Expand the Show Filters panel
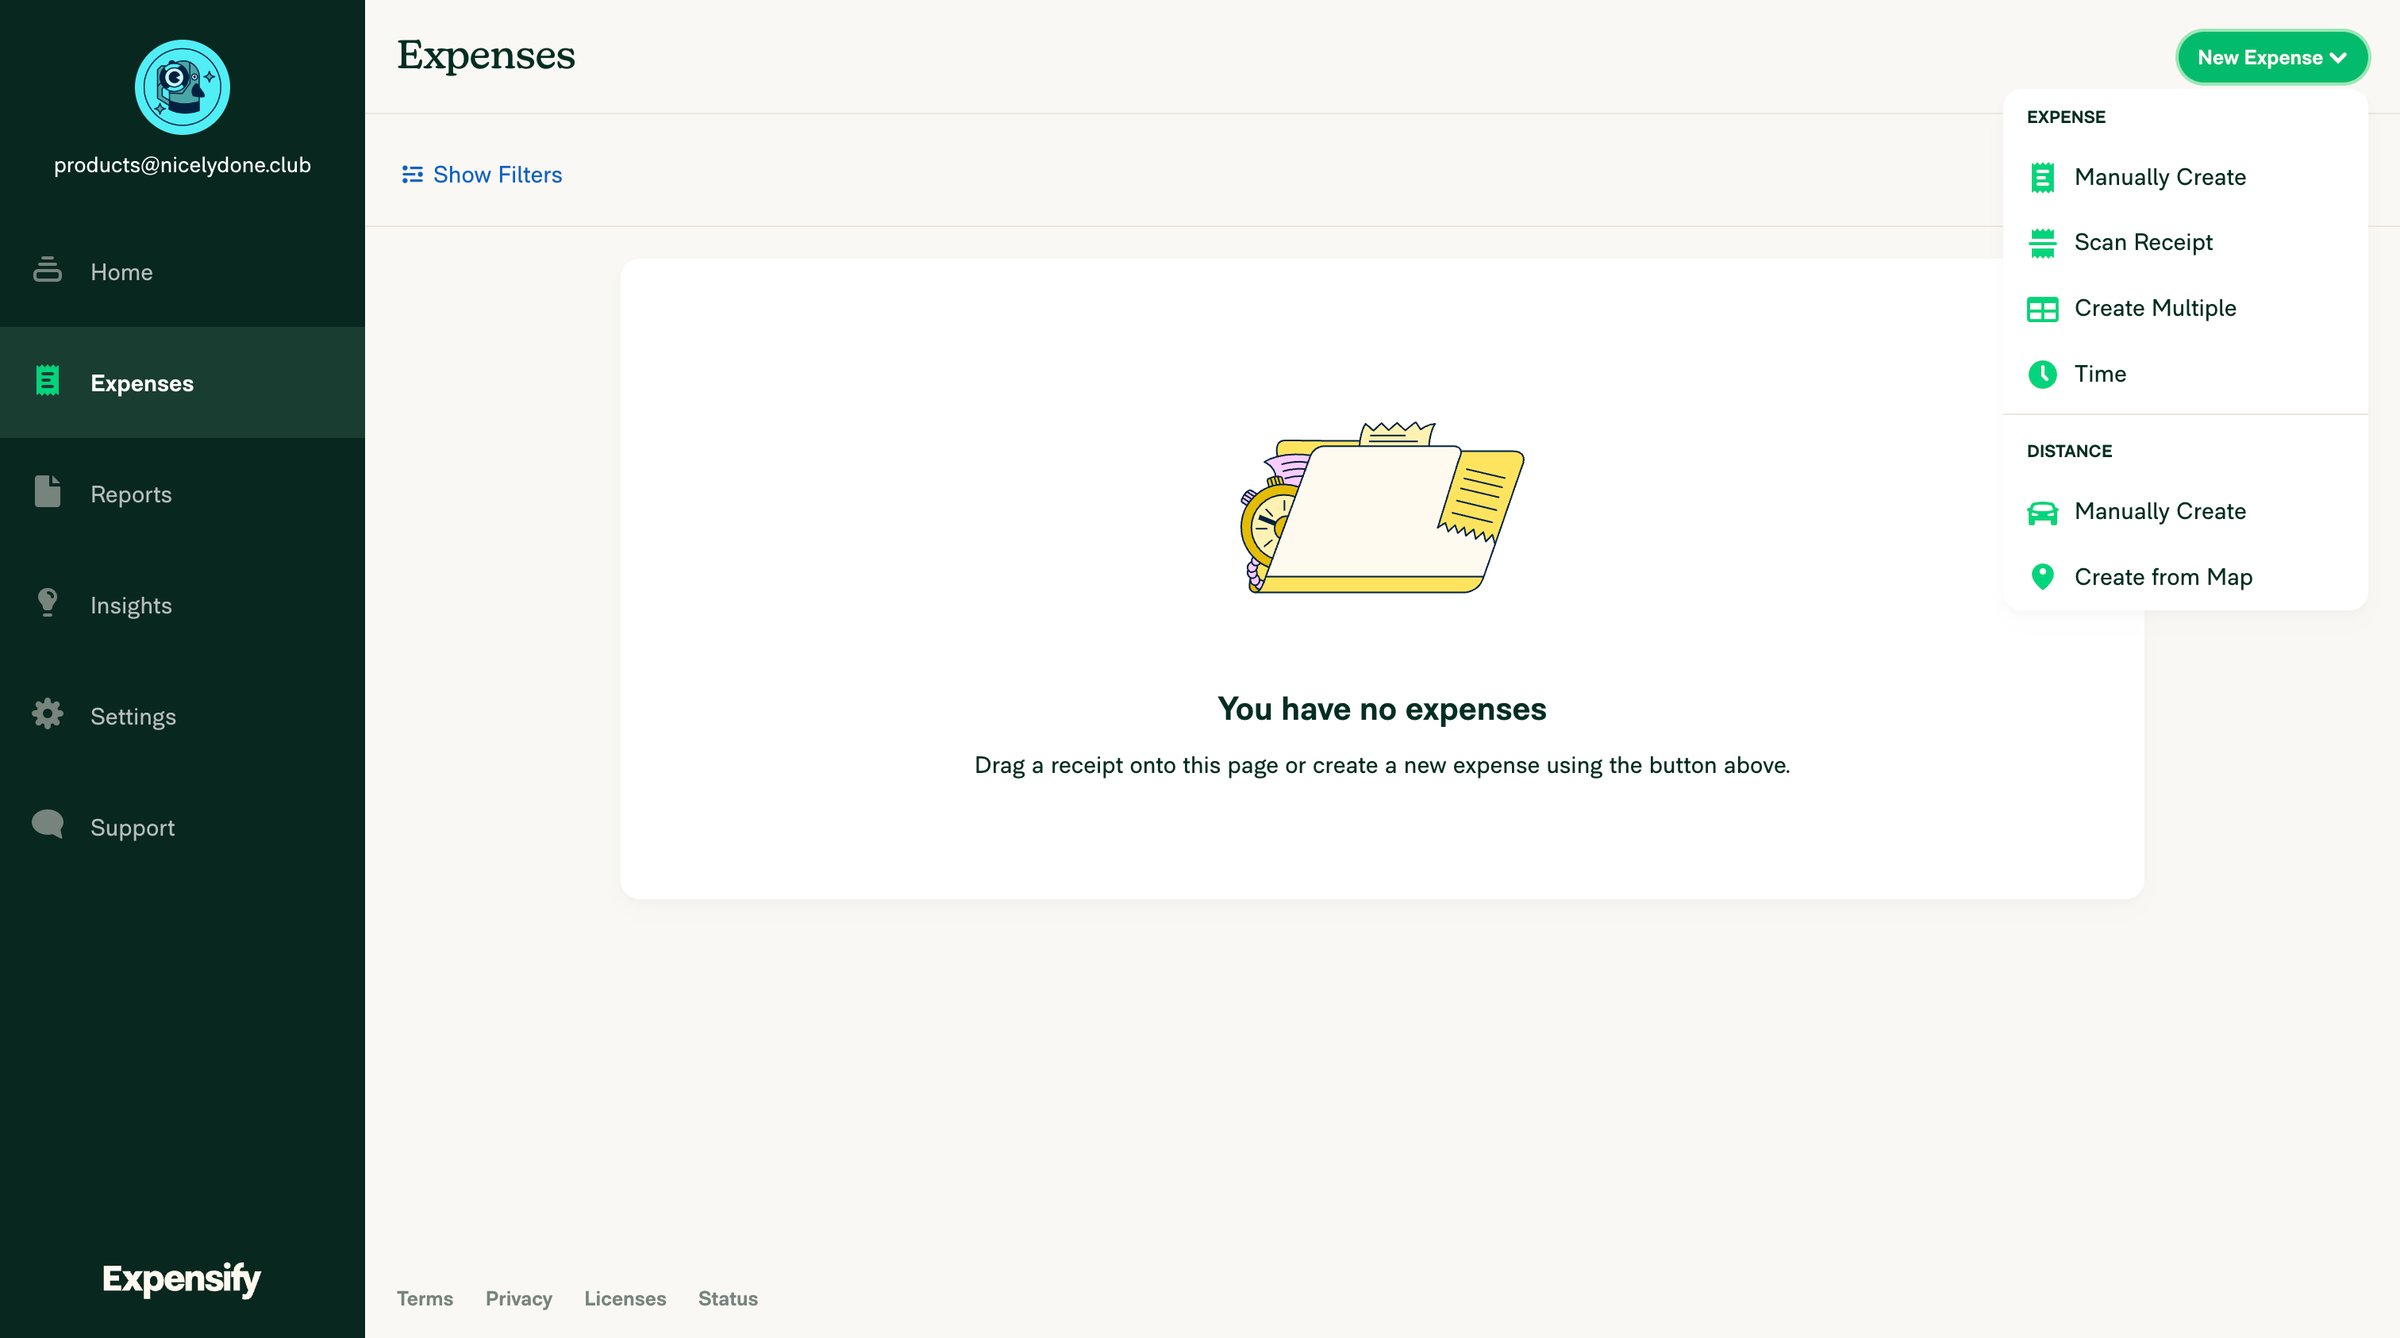 (481, 175)
